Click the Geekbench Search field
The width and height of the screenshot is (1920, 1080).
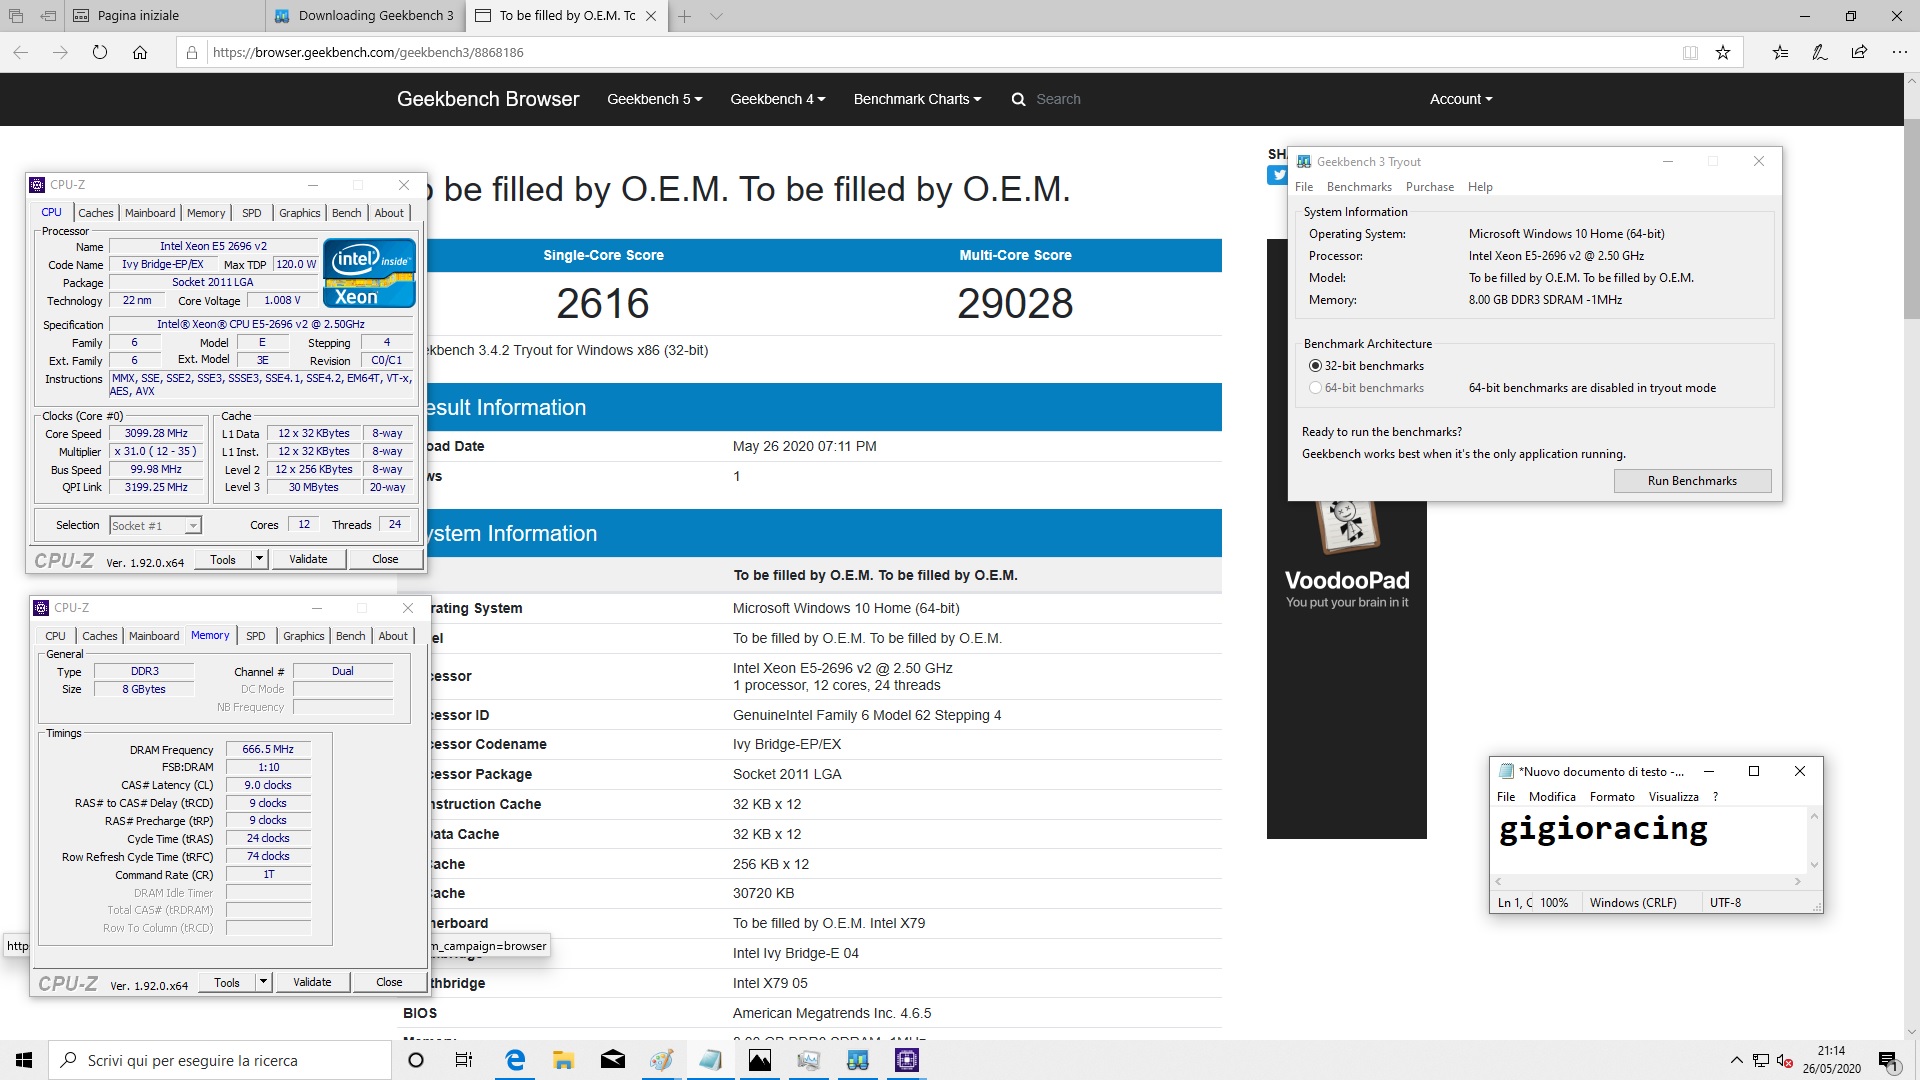[1058, 99]
